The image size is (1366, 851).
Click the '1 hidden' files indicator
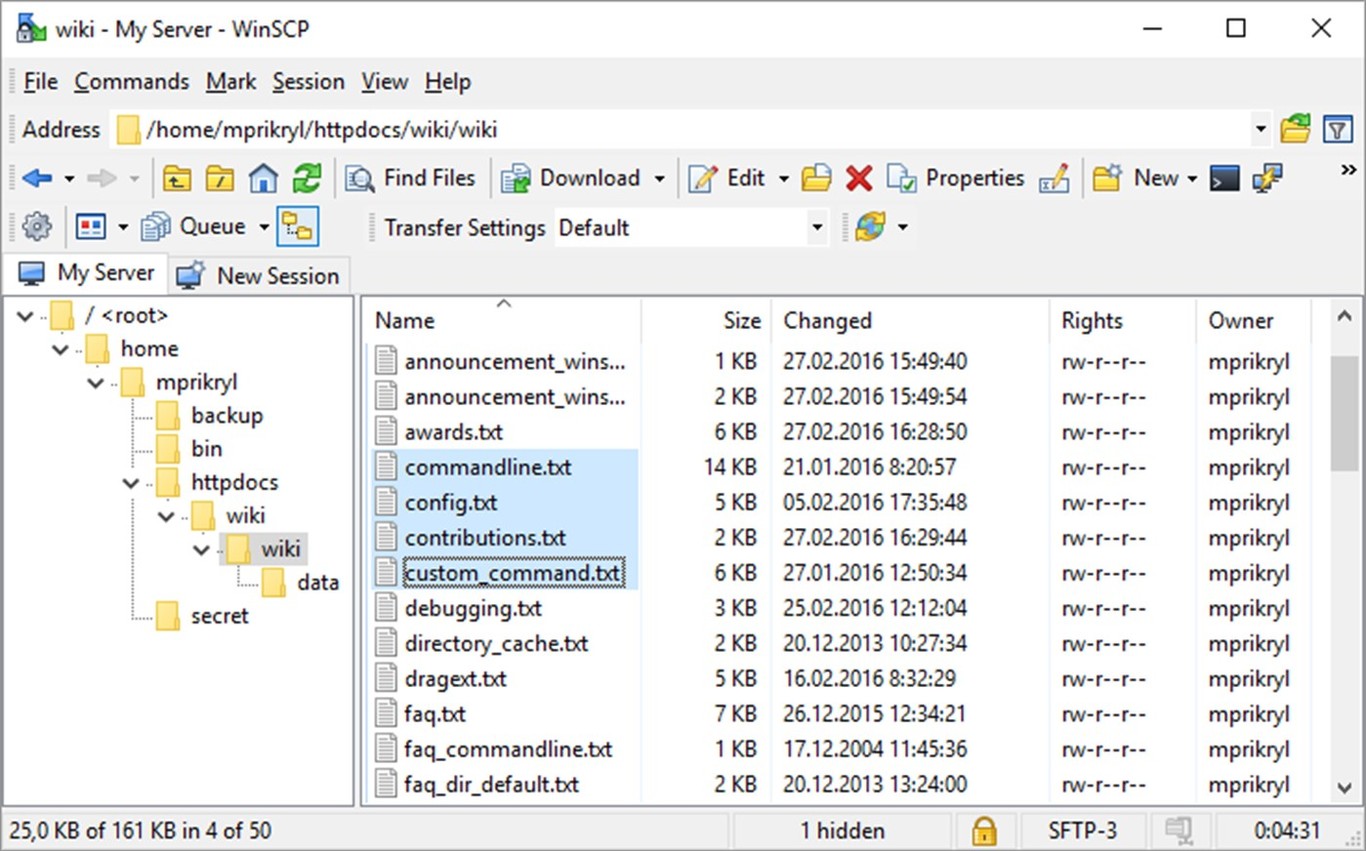click(x=843, y=830)
